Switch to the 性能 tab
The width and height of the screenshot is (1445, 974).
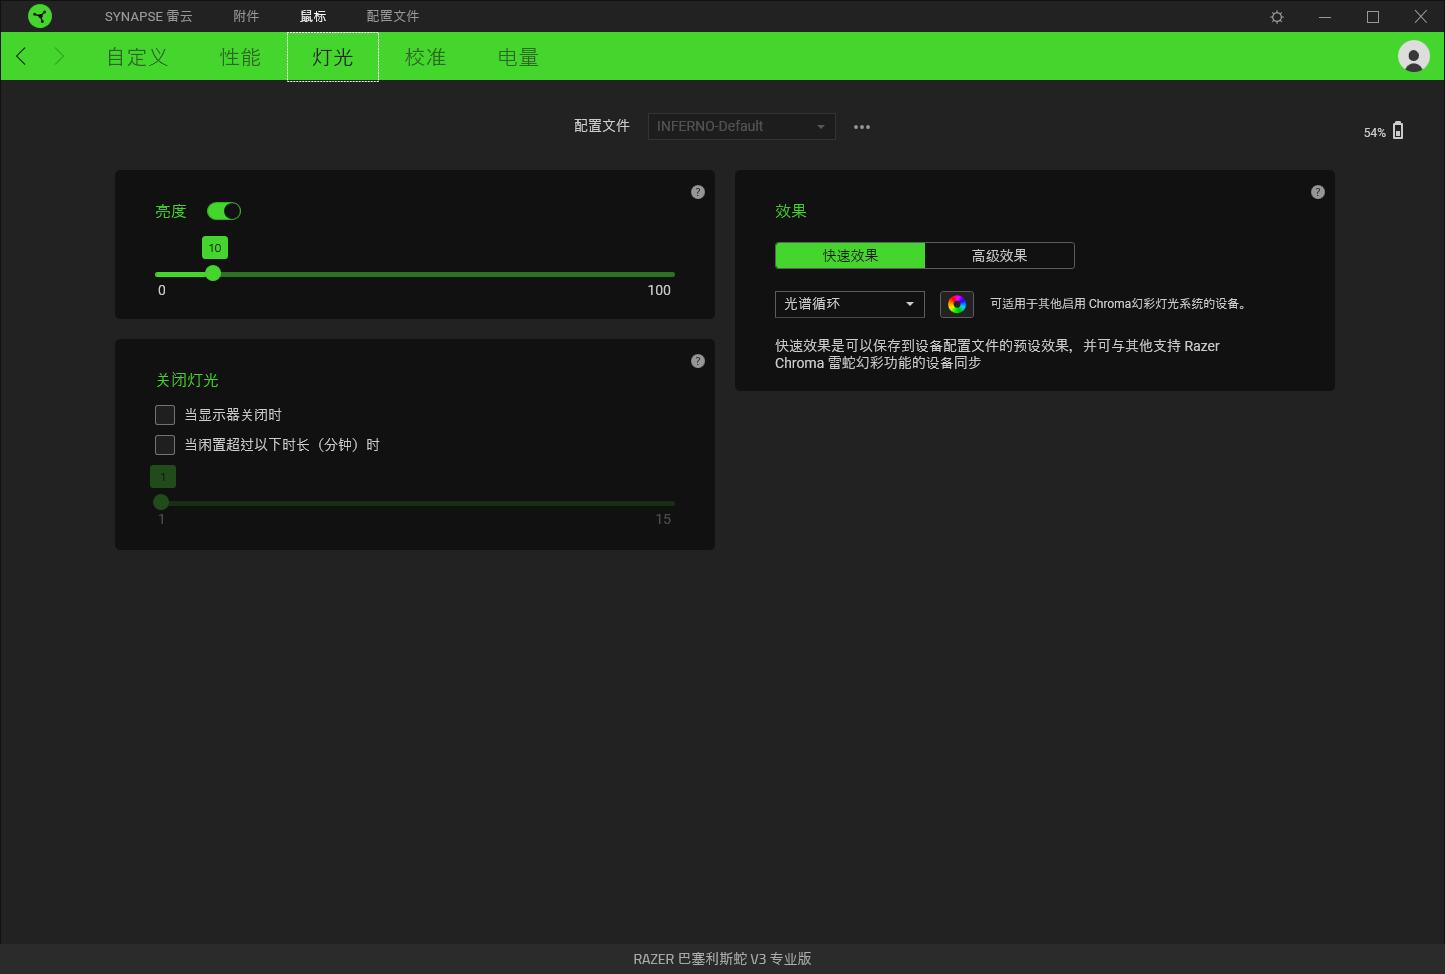tap(240, 57)
